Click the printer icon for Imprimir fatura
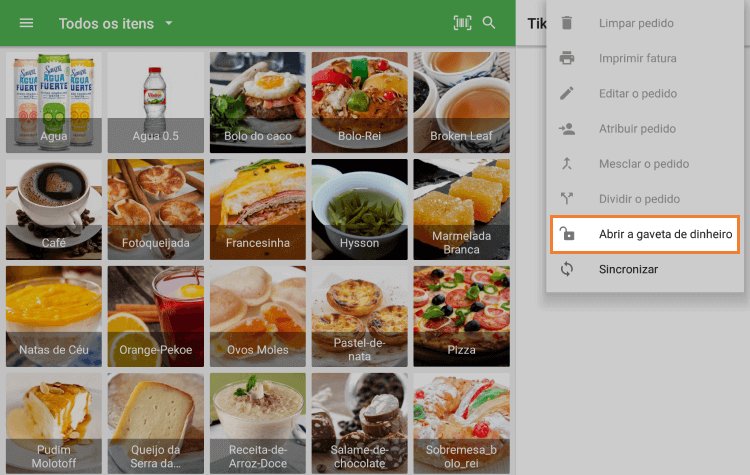Image resolution: width=750 pixels, height=475 pixels. pos(567,58)
